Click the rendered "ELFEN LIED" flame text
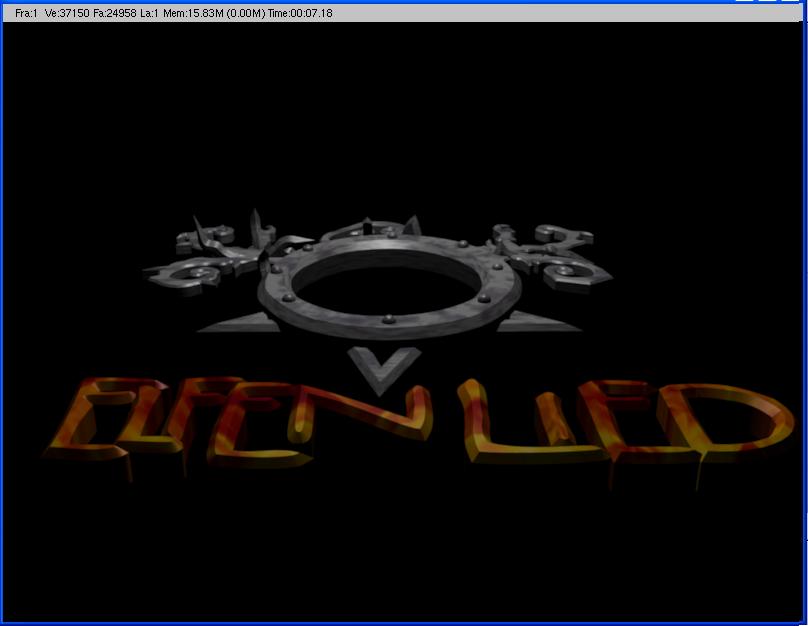The width and height of the screenshot is (808, 626). 418,432
